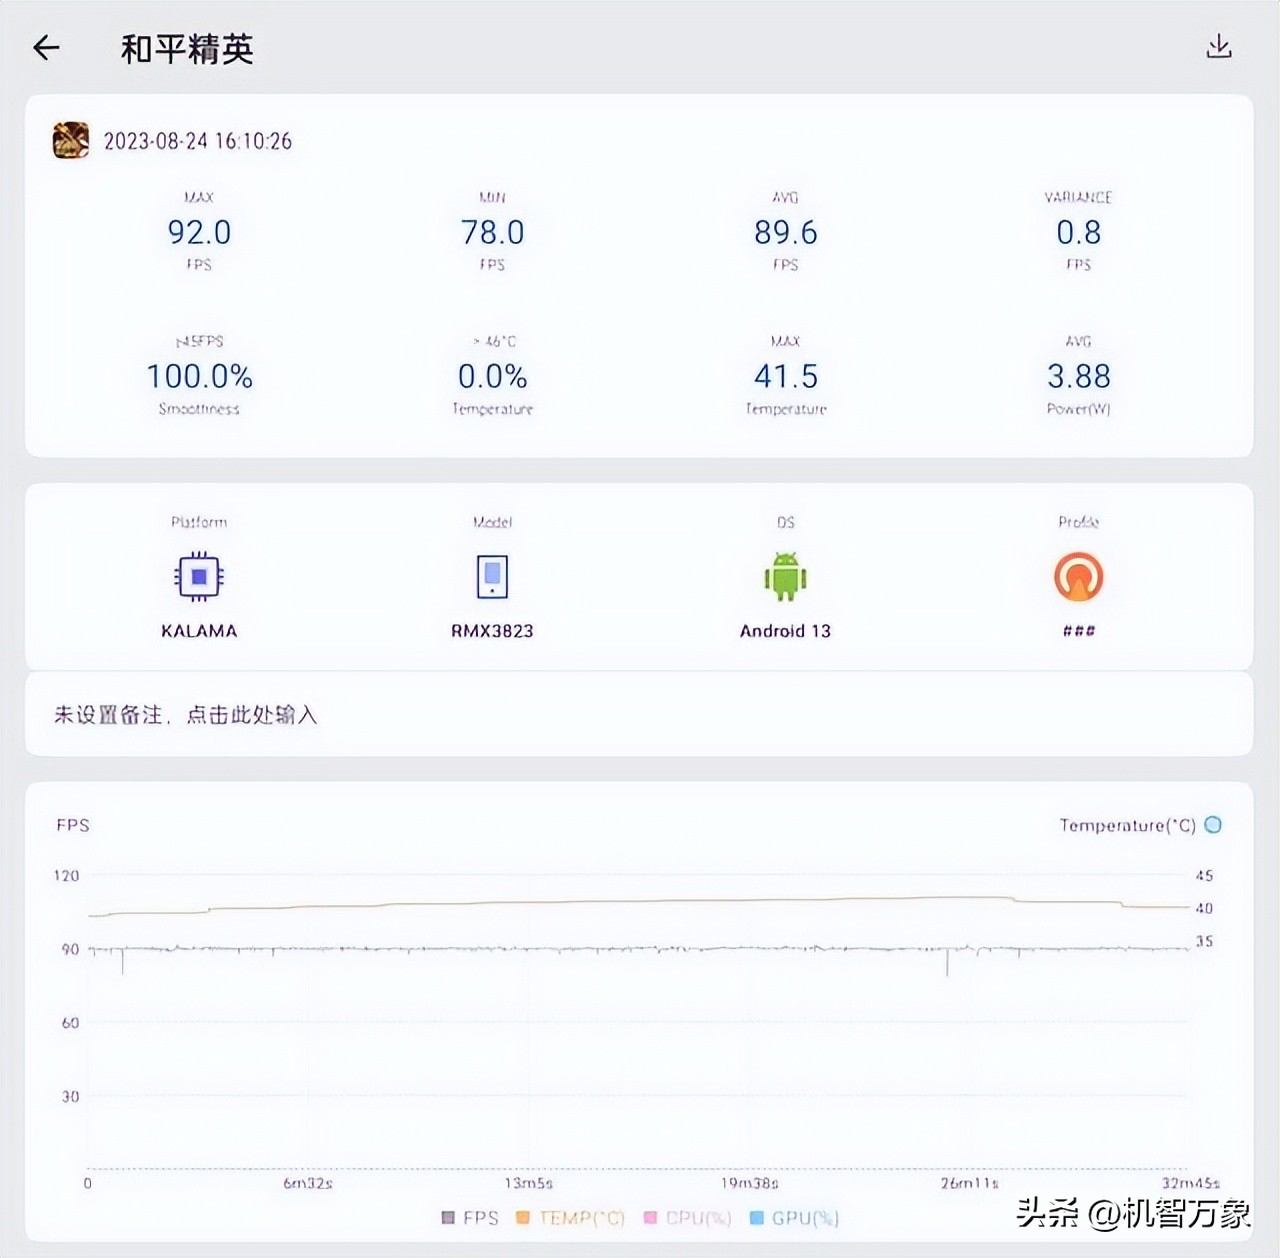
Task: Click the back arrow at top left
Action: pos(46,47)
